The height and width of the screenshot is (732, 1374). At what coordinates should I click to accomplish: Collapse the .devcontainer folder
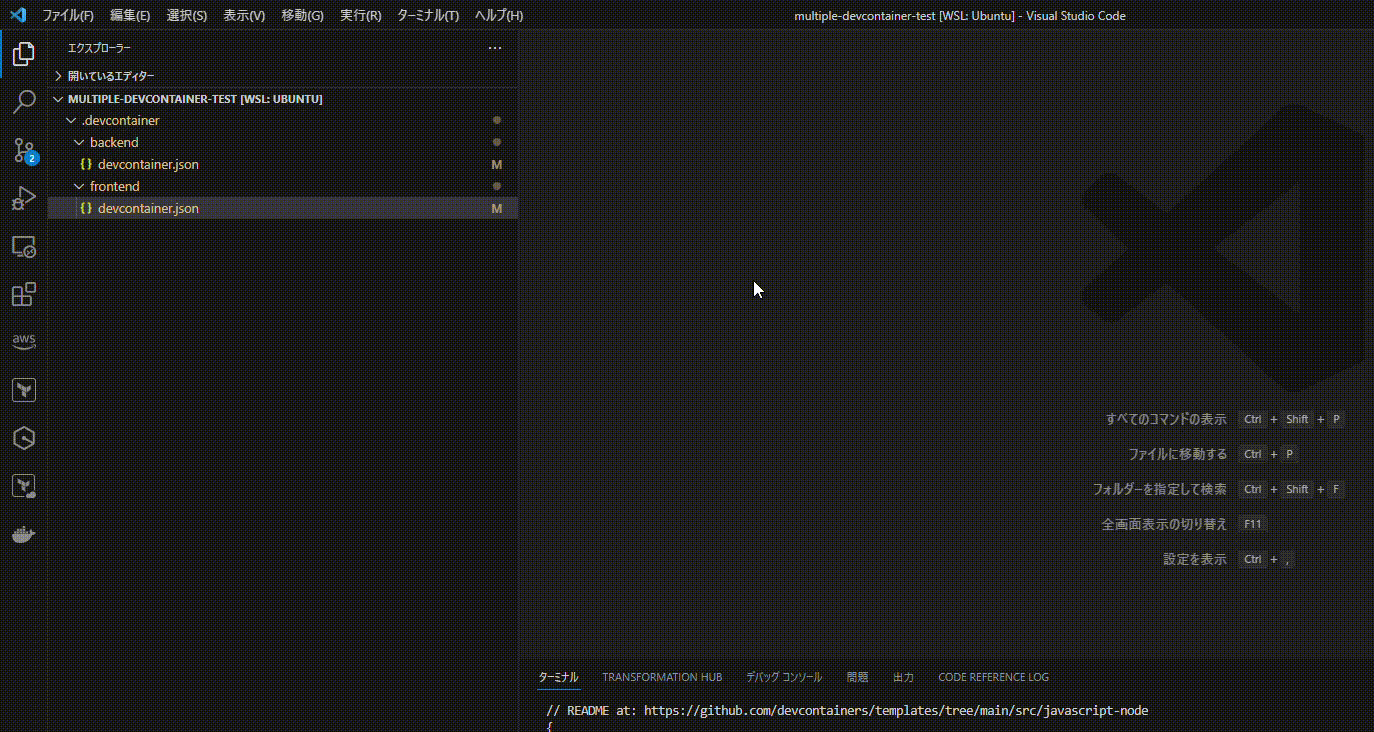[x=70, y=119]
